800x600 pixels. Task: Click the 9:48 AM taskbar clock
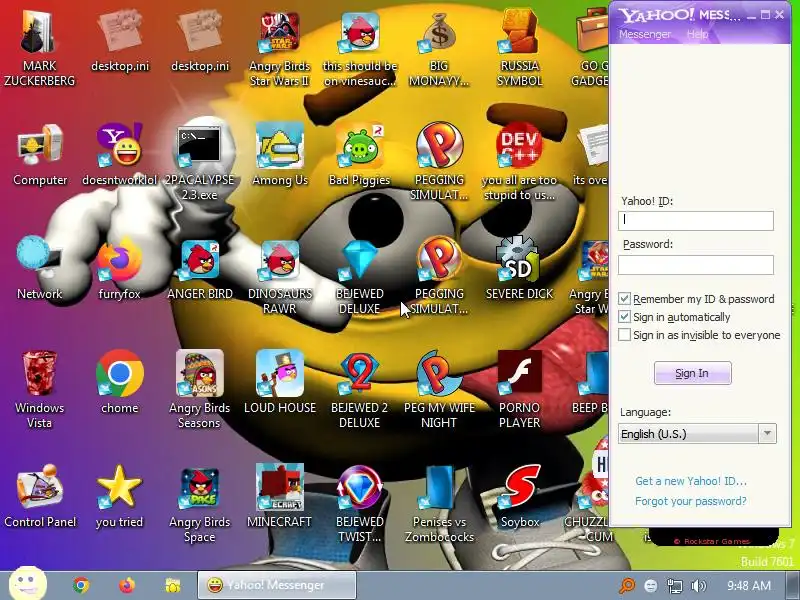(748, 586)
